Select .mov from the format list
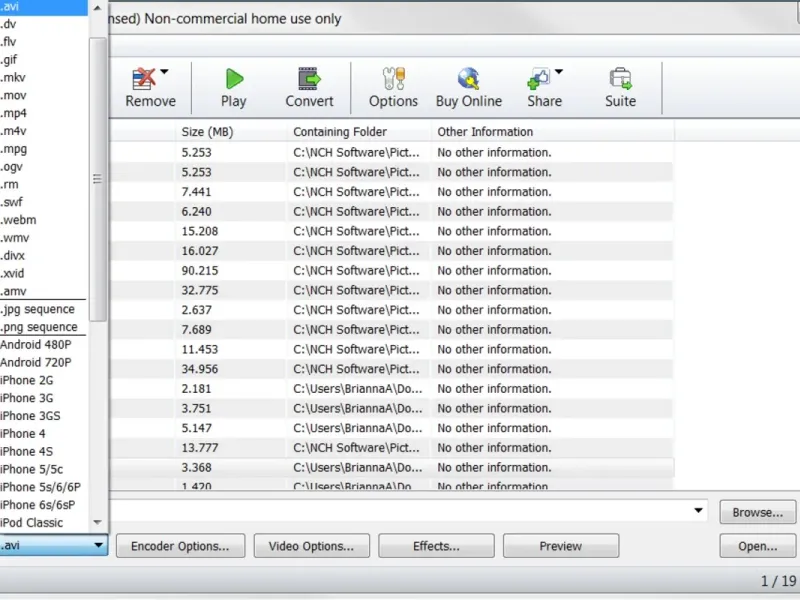 click(x=44, y=95)
